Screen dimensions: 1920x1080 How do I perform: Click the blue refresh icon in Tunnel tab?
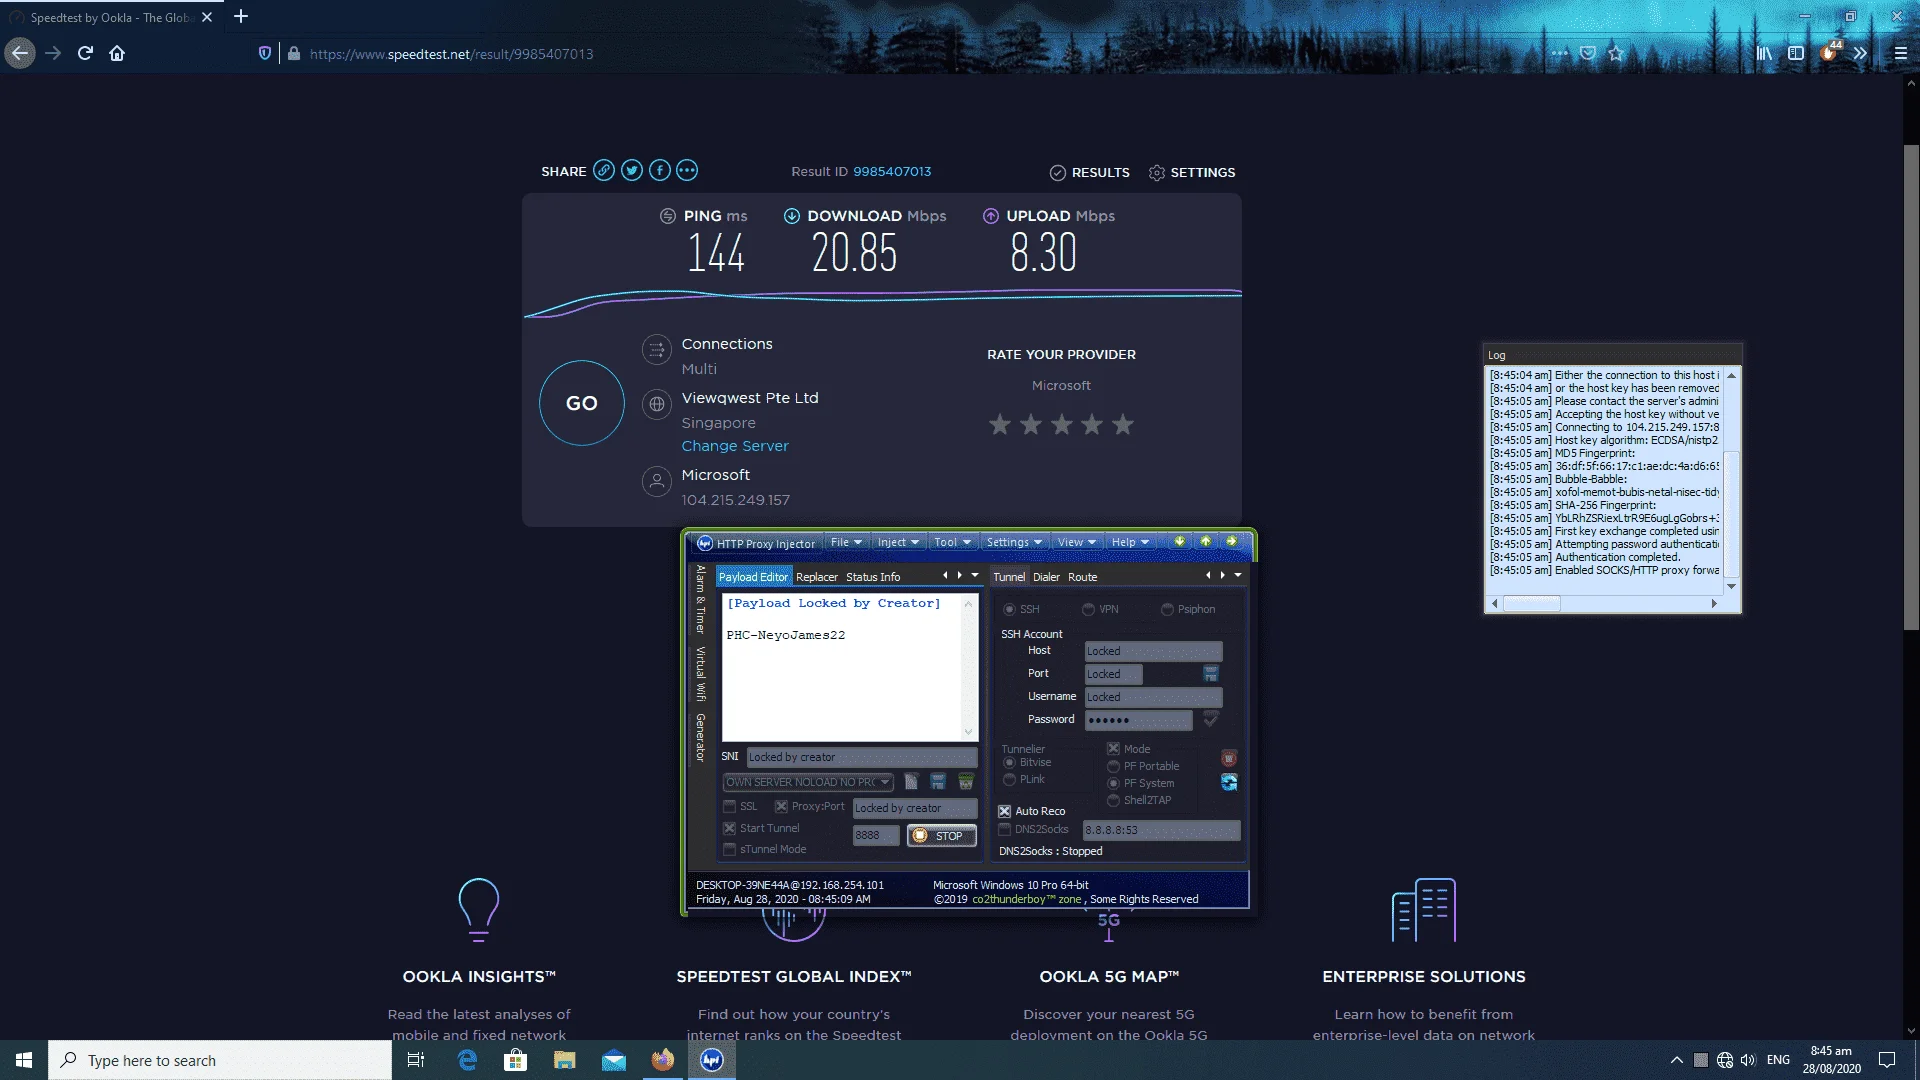1229,782
